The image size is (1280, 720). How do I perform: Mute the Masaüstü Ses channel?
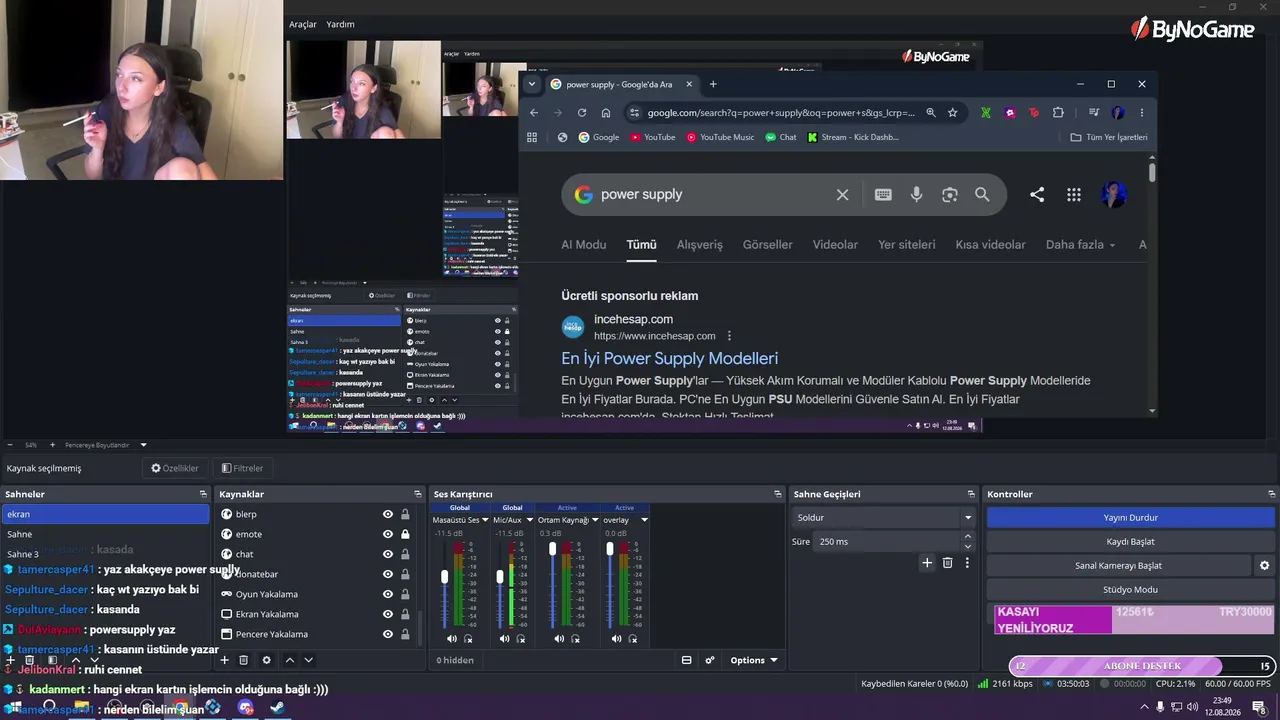point(451,639)
